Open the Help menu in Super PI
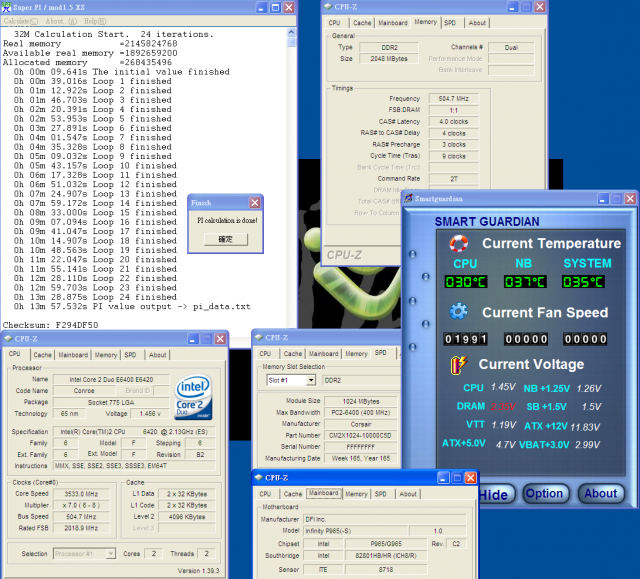Screen dimensions: 640x579 pyautogui.click(x=95, y=21)
